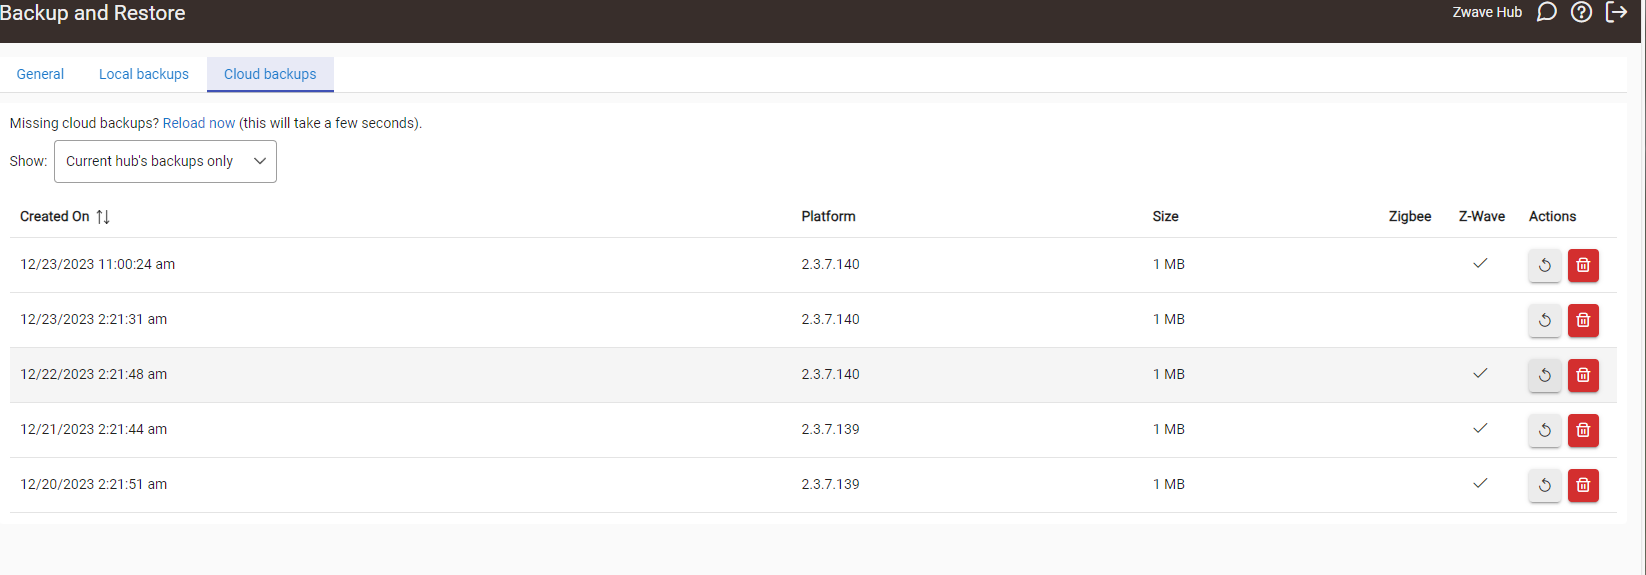Click the Z-Wave column header
Screen dimensions: 1646x575
tap(1481, 217)
